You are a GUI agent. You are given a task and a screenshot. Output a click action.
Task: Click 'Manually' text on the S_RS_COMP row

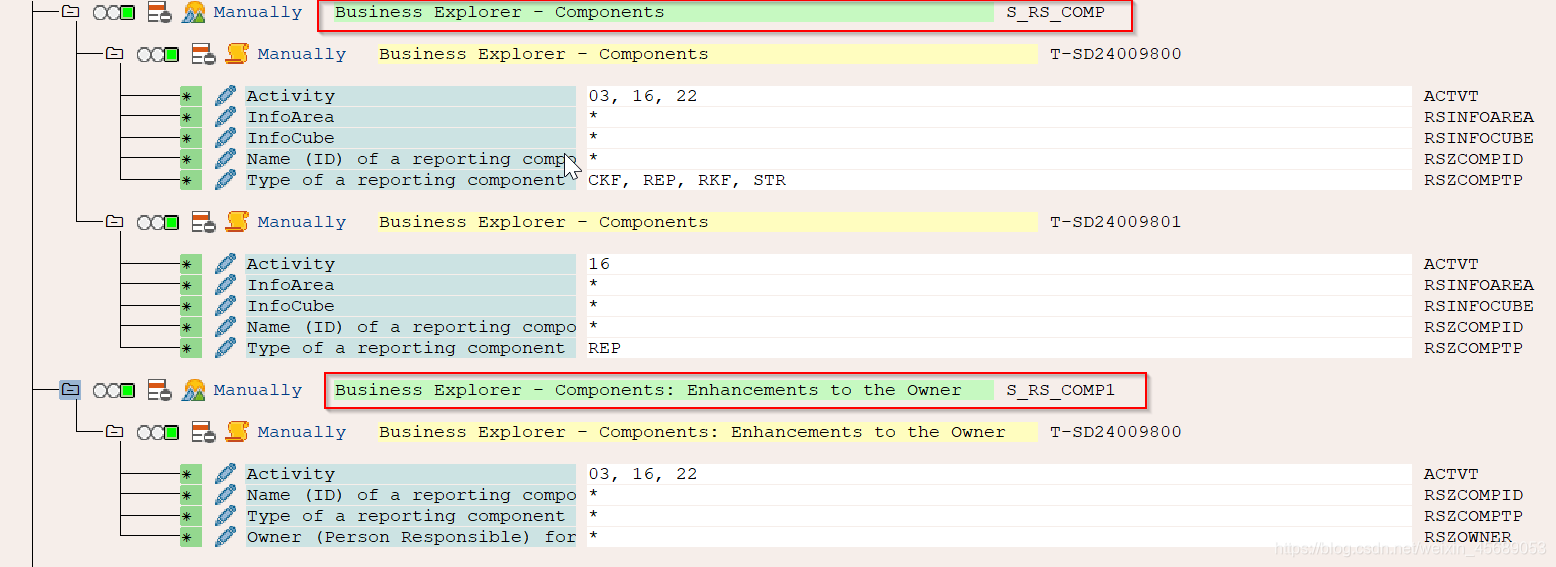[258, 12]
